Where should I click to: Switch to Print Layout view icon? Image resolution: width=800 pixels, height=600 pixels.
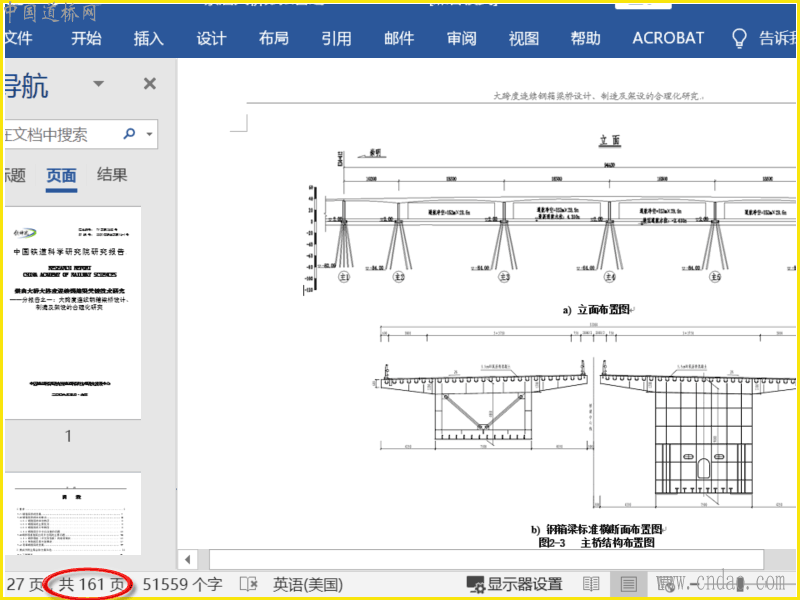(x=629, y=585)
